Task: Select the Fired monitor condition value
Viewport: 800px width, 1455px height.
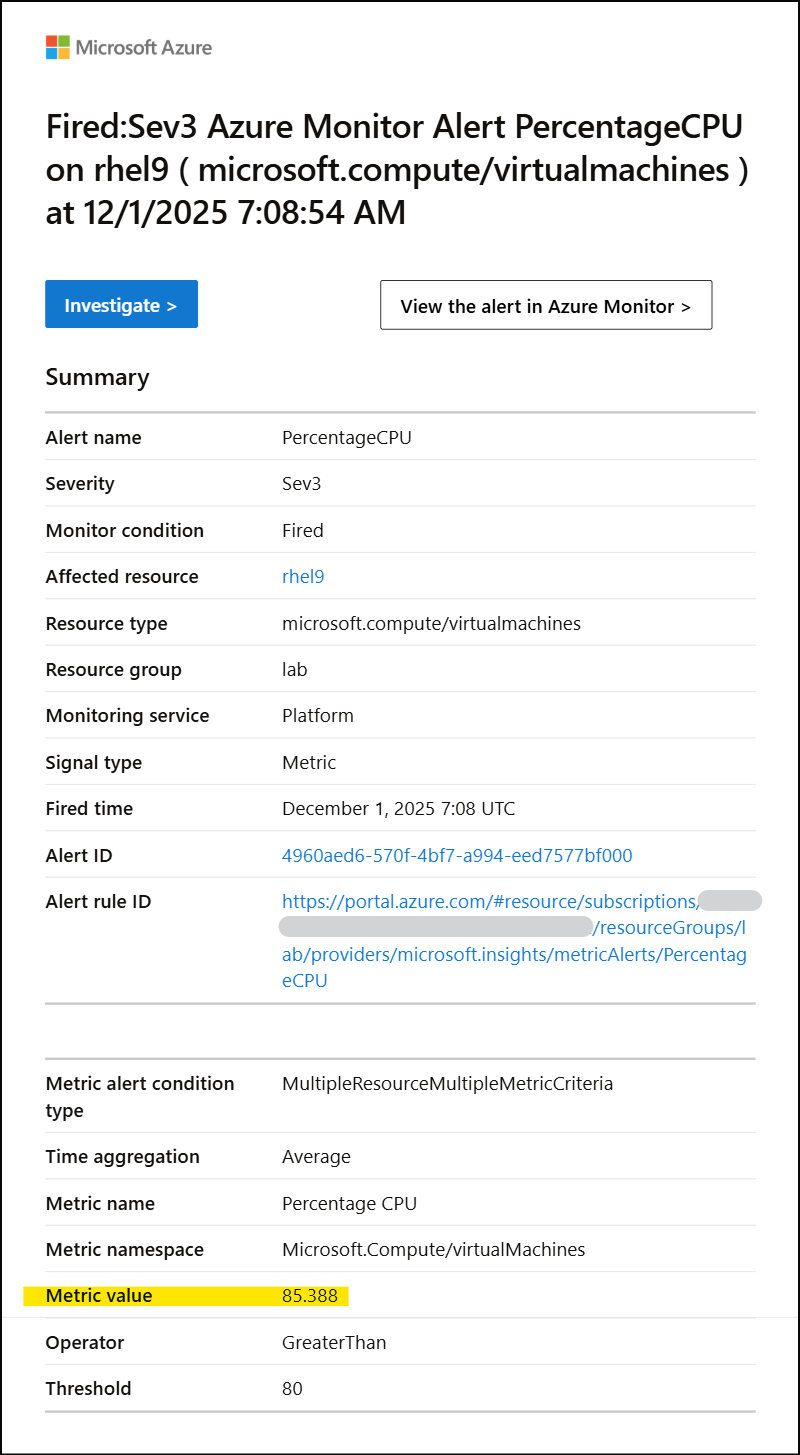Action: [303, 531]
